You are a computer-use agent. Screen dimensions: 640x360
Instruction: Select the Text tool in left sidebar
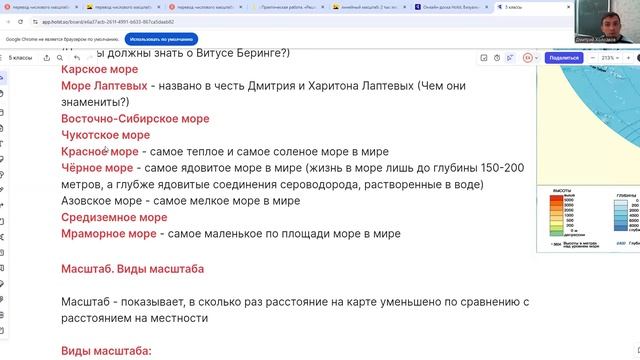tap(2, 144)
